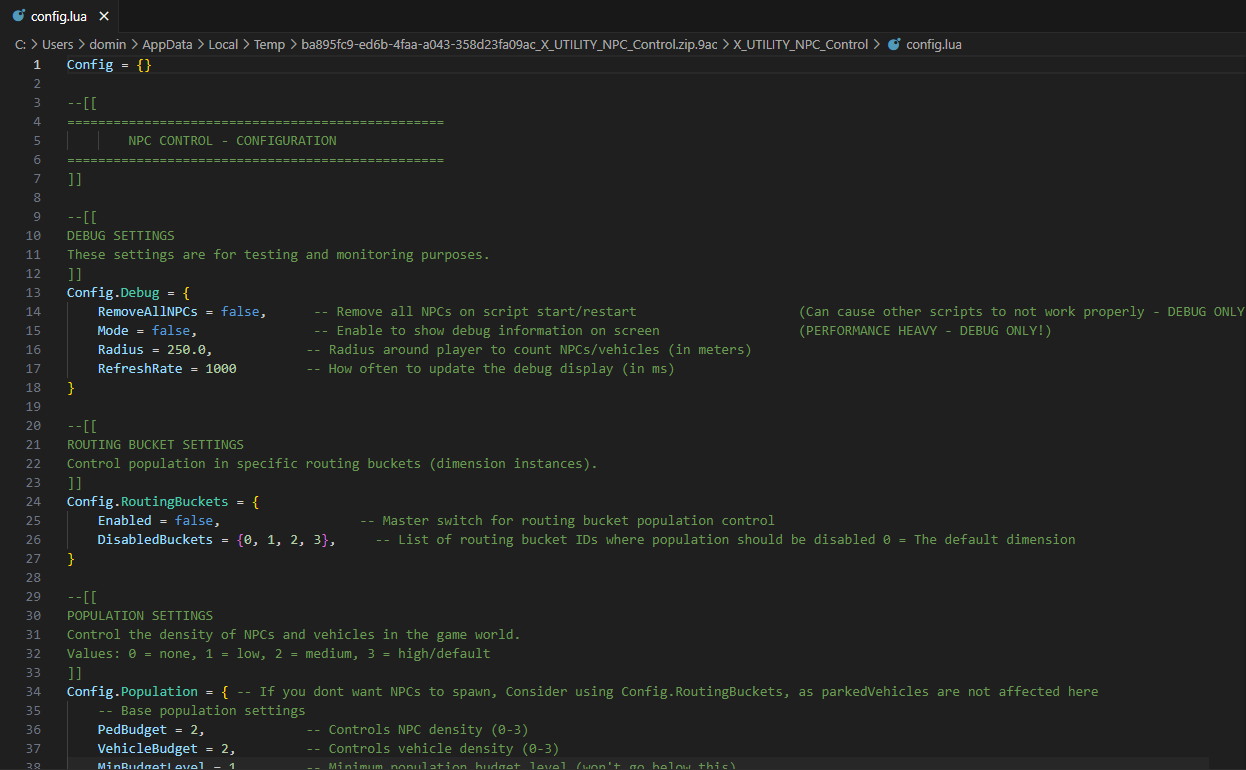Open the "C:" breadcrumb segment
This screenshot has height=770, width=1246.
(x=21, y=44)
